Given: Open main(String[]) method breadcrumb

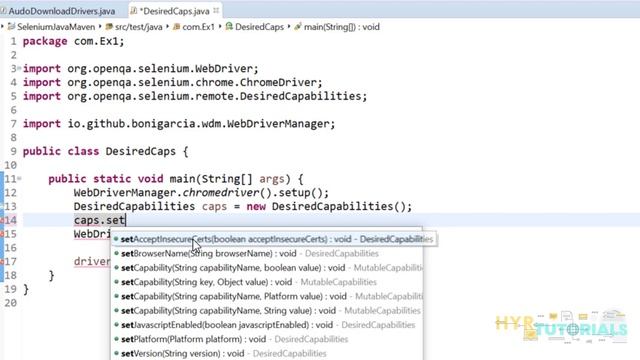Looking at the screenshot, I should (x=342, y=27).
